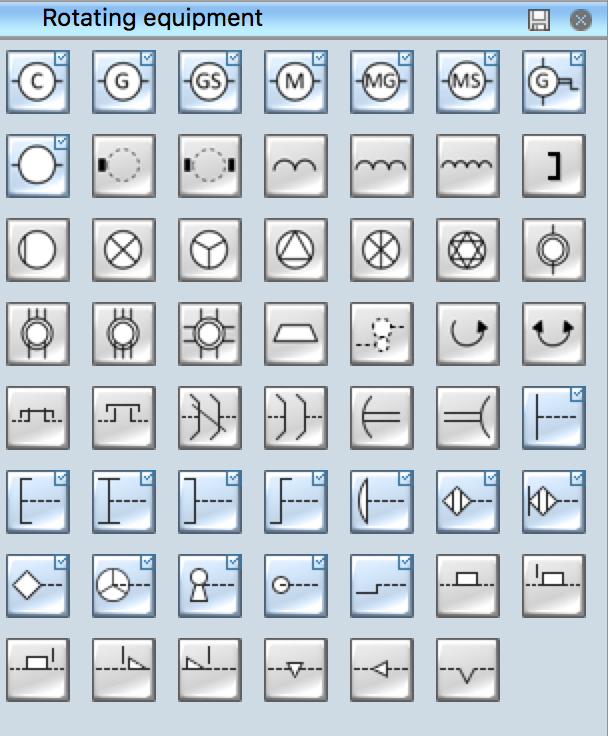Choose the motor symbol labeled M
Viewport: 608px width, 736px height.
(x=296, y=82)
